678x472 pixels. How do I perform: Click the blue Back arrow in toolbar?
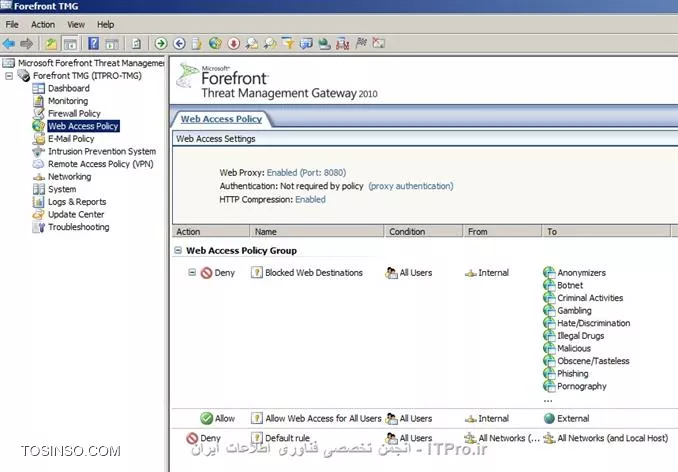pyautogui.click(x=9, y=44)
